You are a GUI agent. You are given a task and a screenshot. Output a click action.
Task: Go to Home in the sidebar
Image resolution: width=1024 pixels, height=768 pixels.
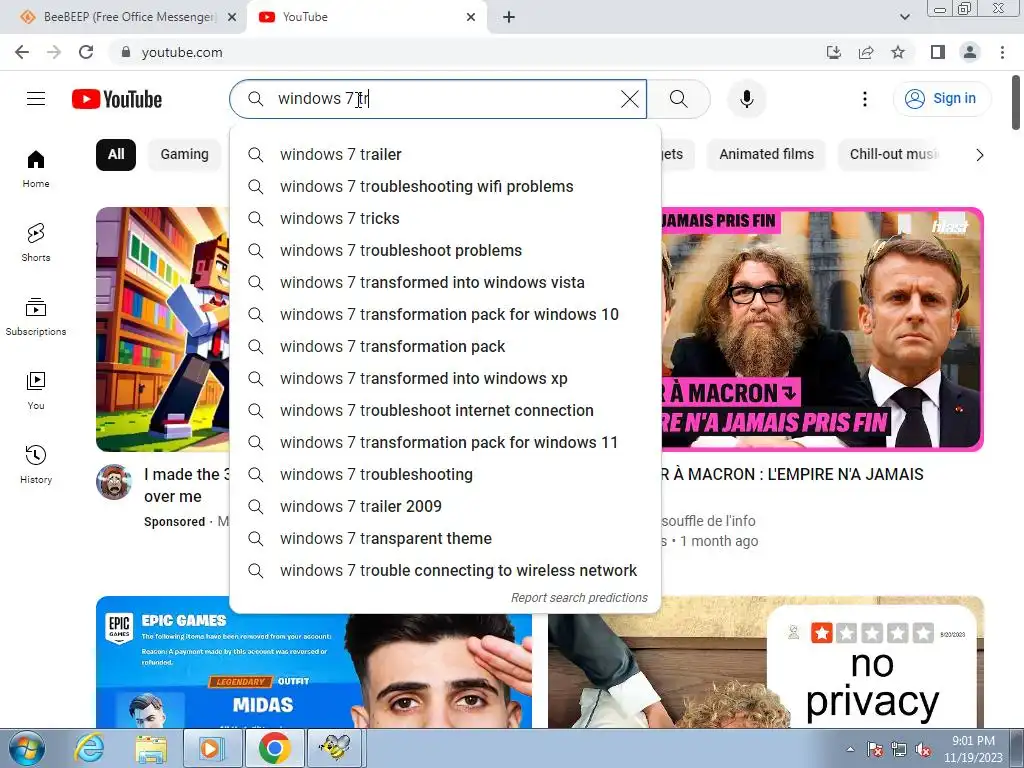pyautogui.click(x=36, y=169)
